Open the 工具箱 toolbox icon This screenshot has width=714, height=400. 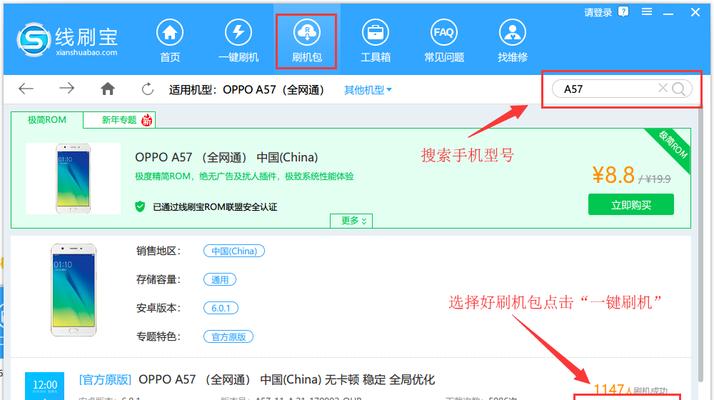[375, 33]
